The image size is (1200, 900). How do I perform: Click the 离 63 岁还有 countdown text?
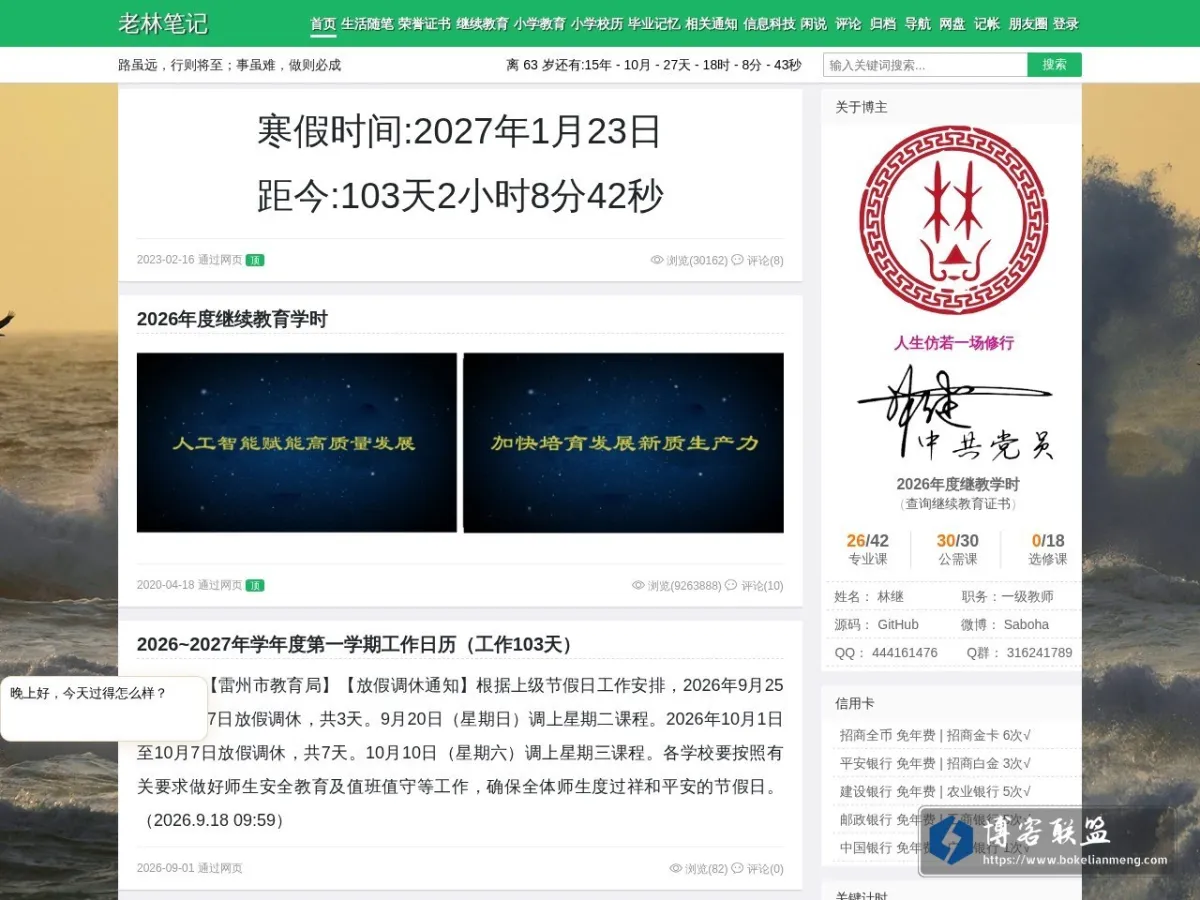tap(653, 65)
